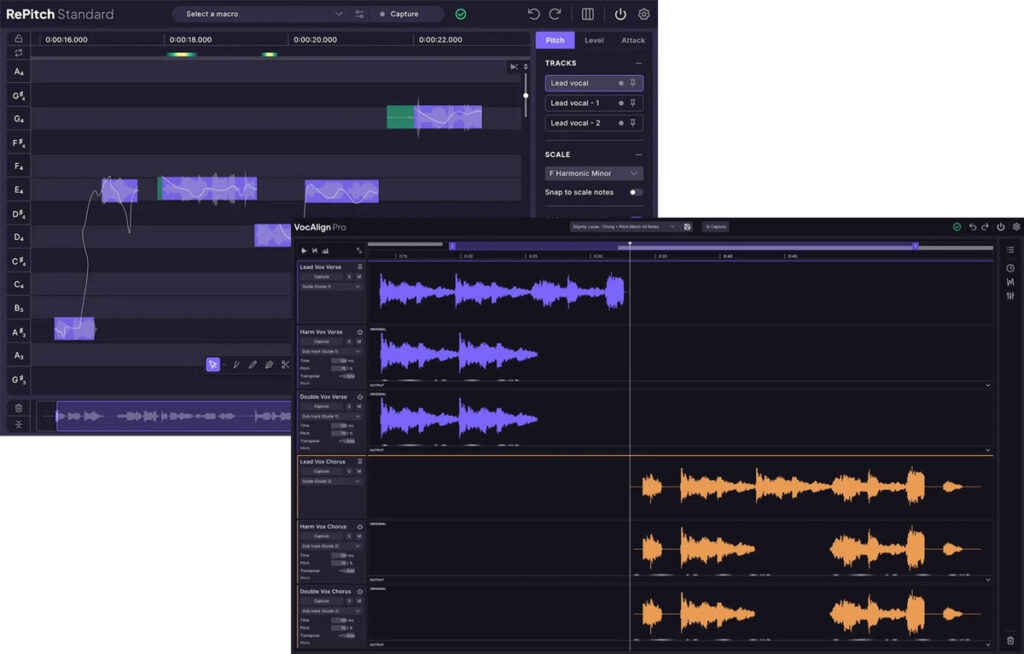Toggle the dot indicator on Lead vocal - 1

pos(620,103)
